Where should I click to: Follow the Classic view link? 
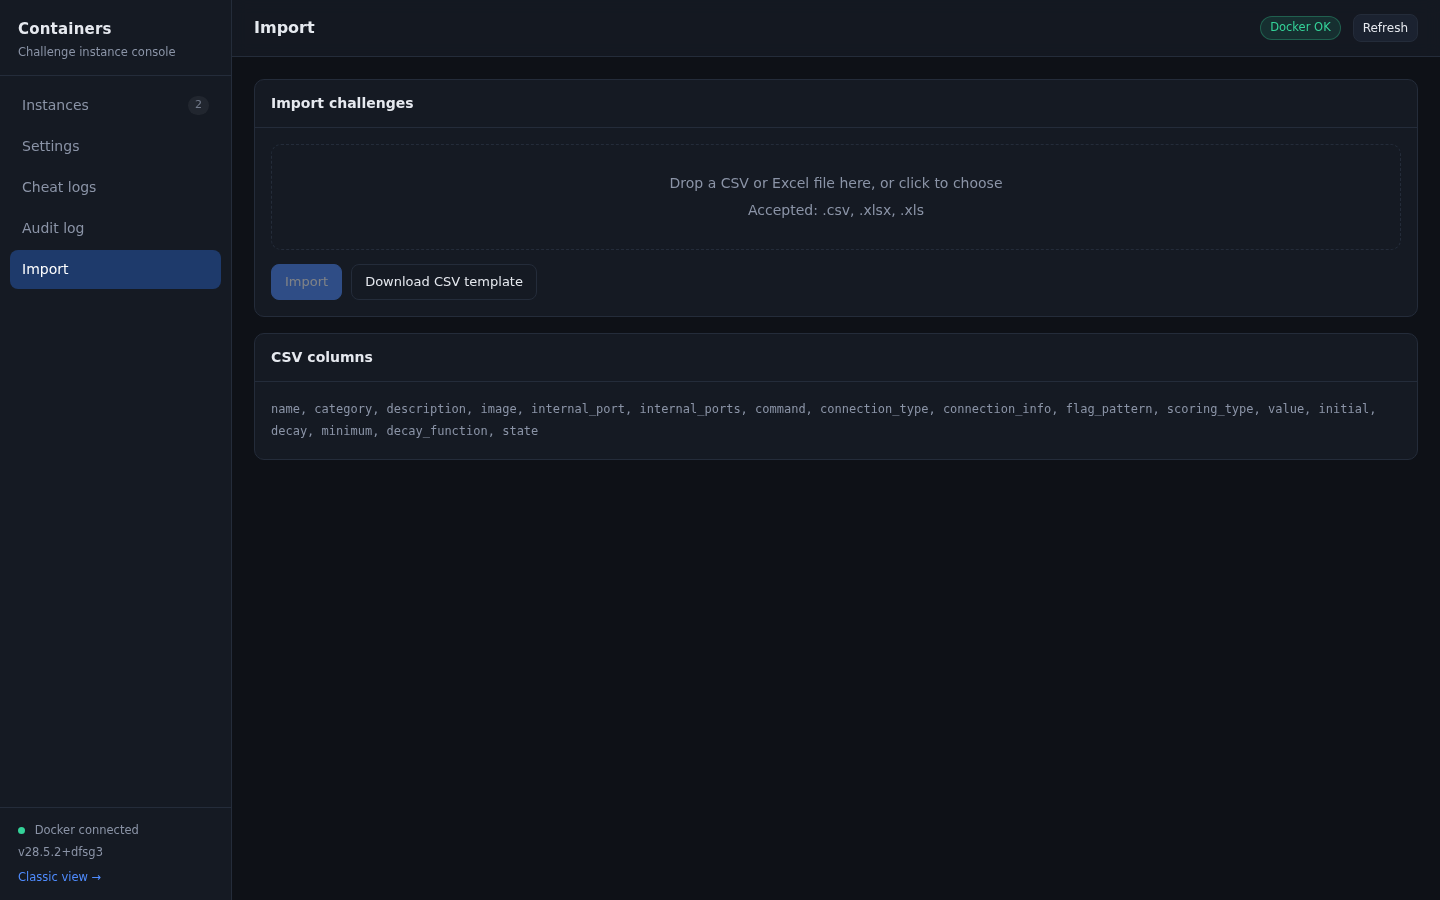point(59,877)
